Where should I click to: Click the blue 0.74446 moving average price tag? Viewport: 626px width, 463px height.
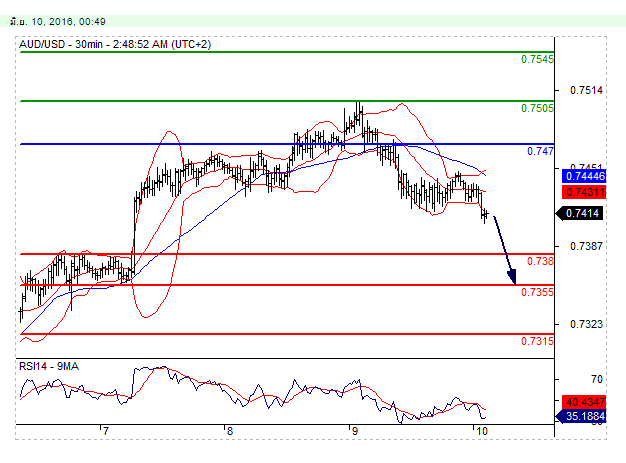point(584,176)
